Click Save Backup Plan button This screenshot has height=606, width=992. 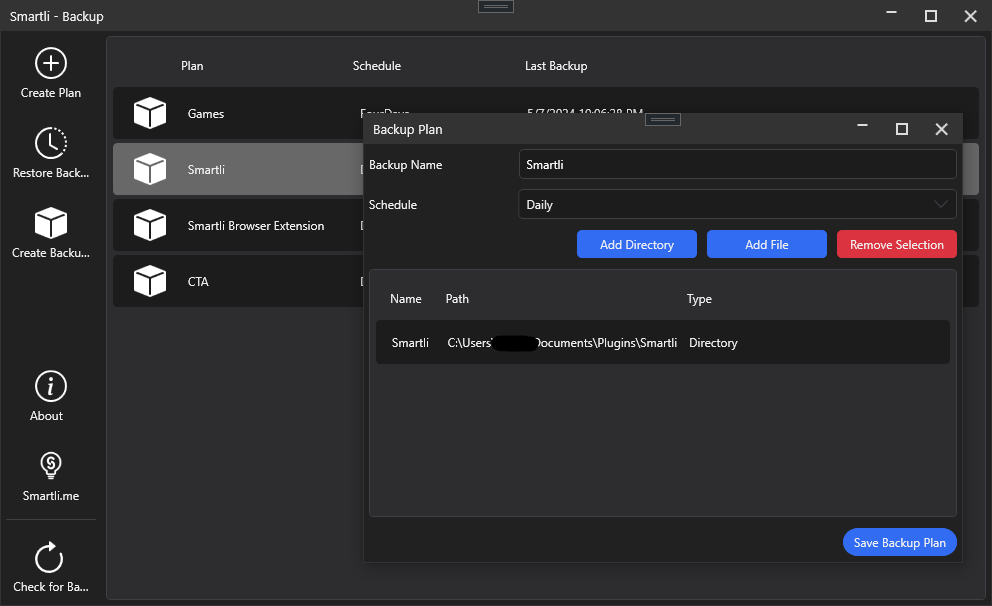tap(899, 543)
